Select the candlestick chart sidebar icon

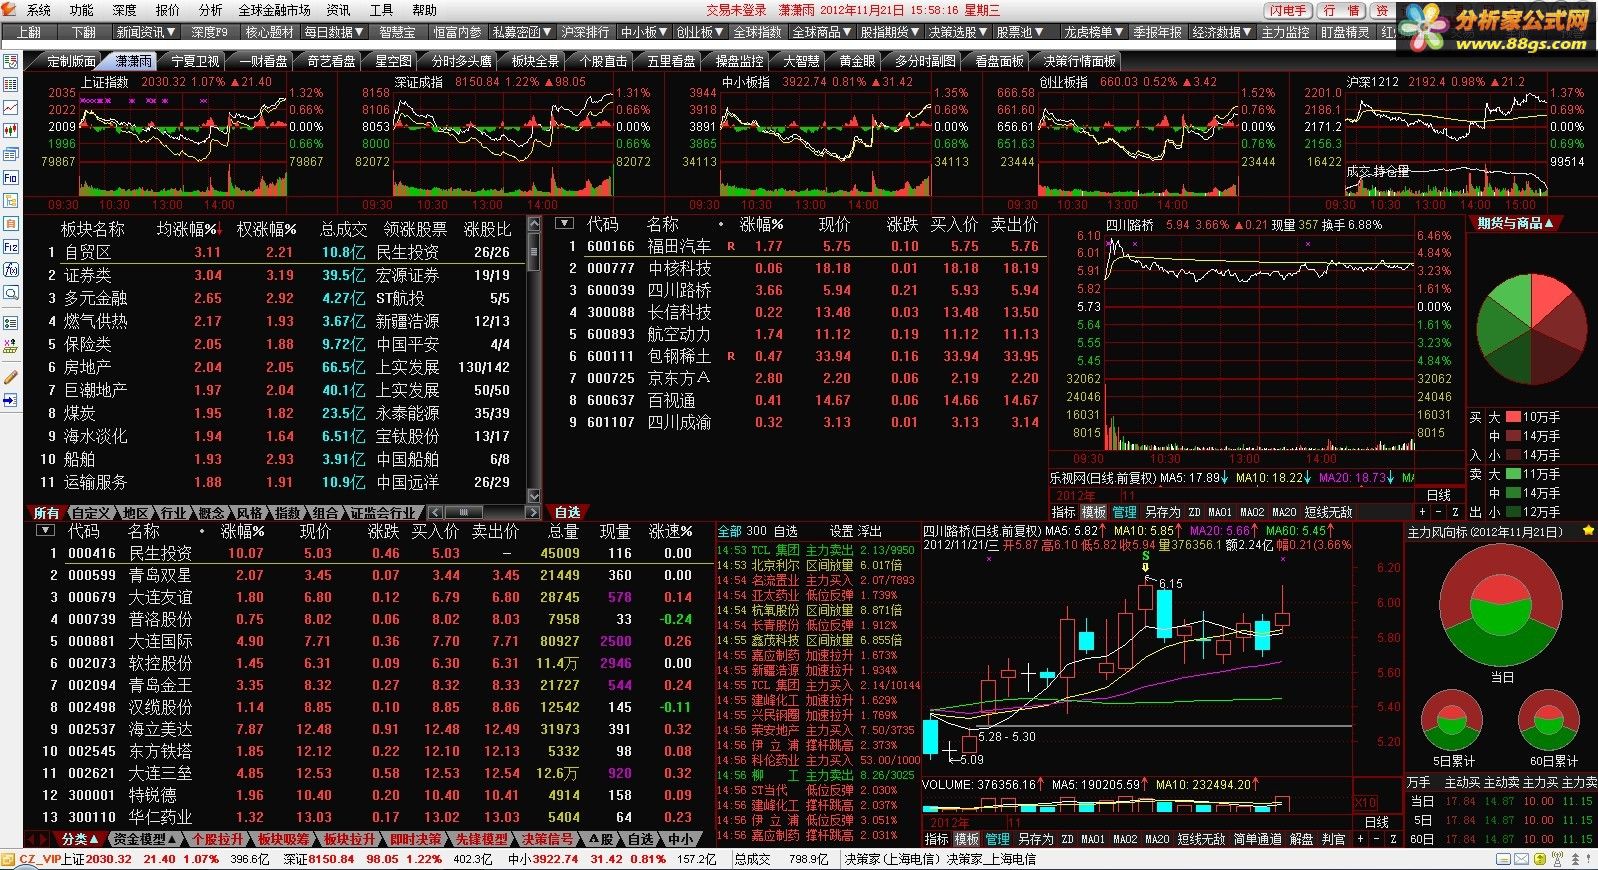[x=11, y=130]
